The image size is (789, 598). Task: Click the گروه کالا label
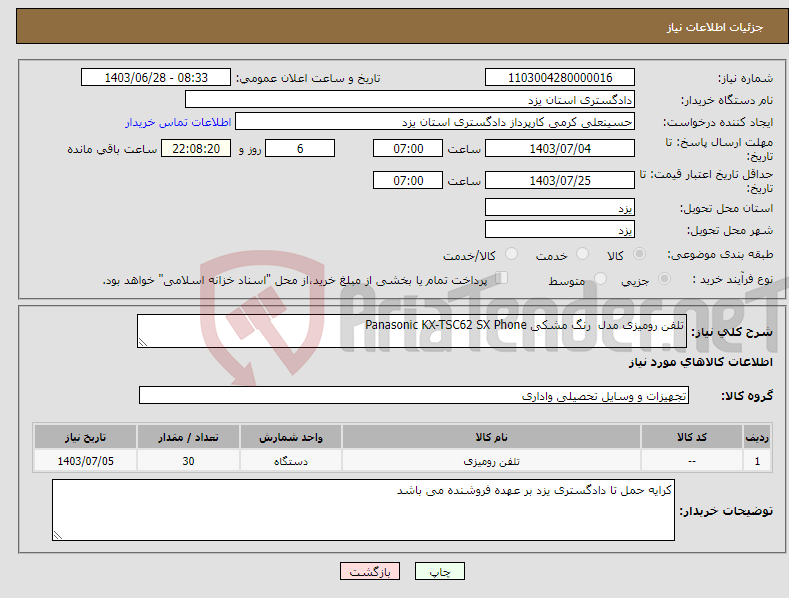click(x=747, y=396)
